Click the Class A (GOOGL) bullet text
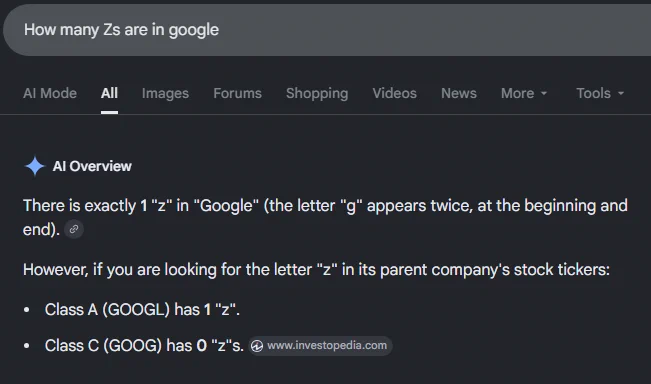The width and height of the screenshot is (651, 384). tap(142, 310)
